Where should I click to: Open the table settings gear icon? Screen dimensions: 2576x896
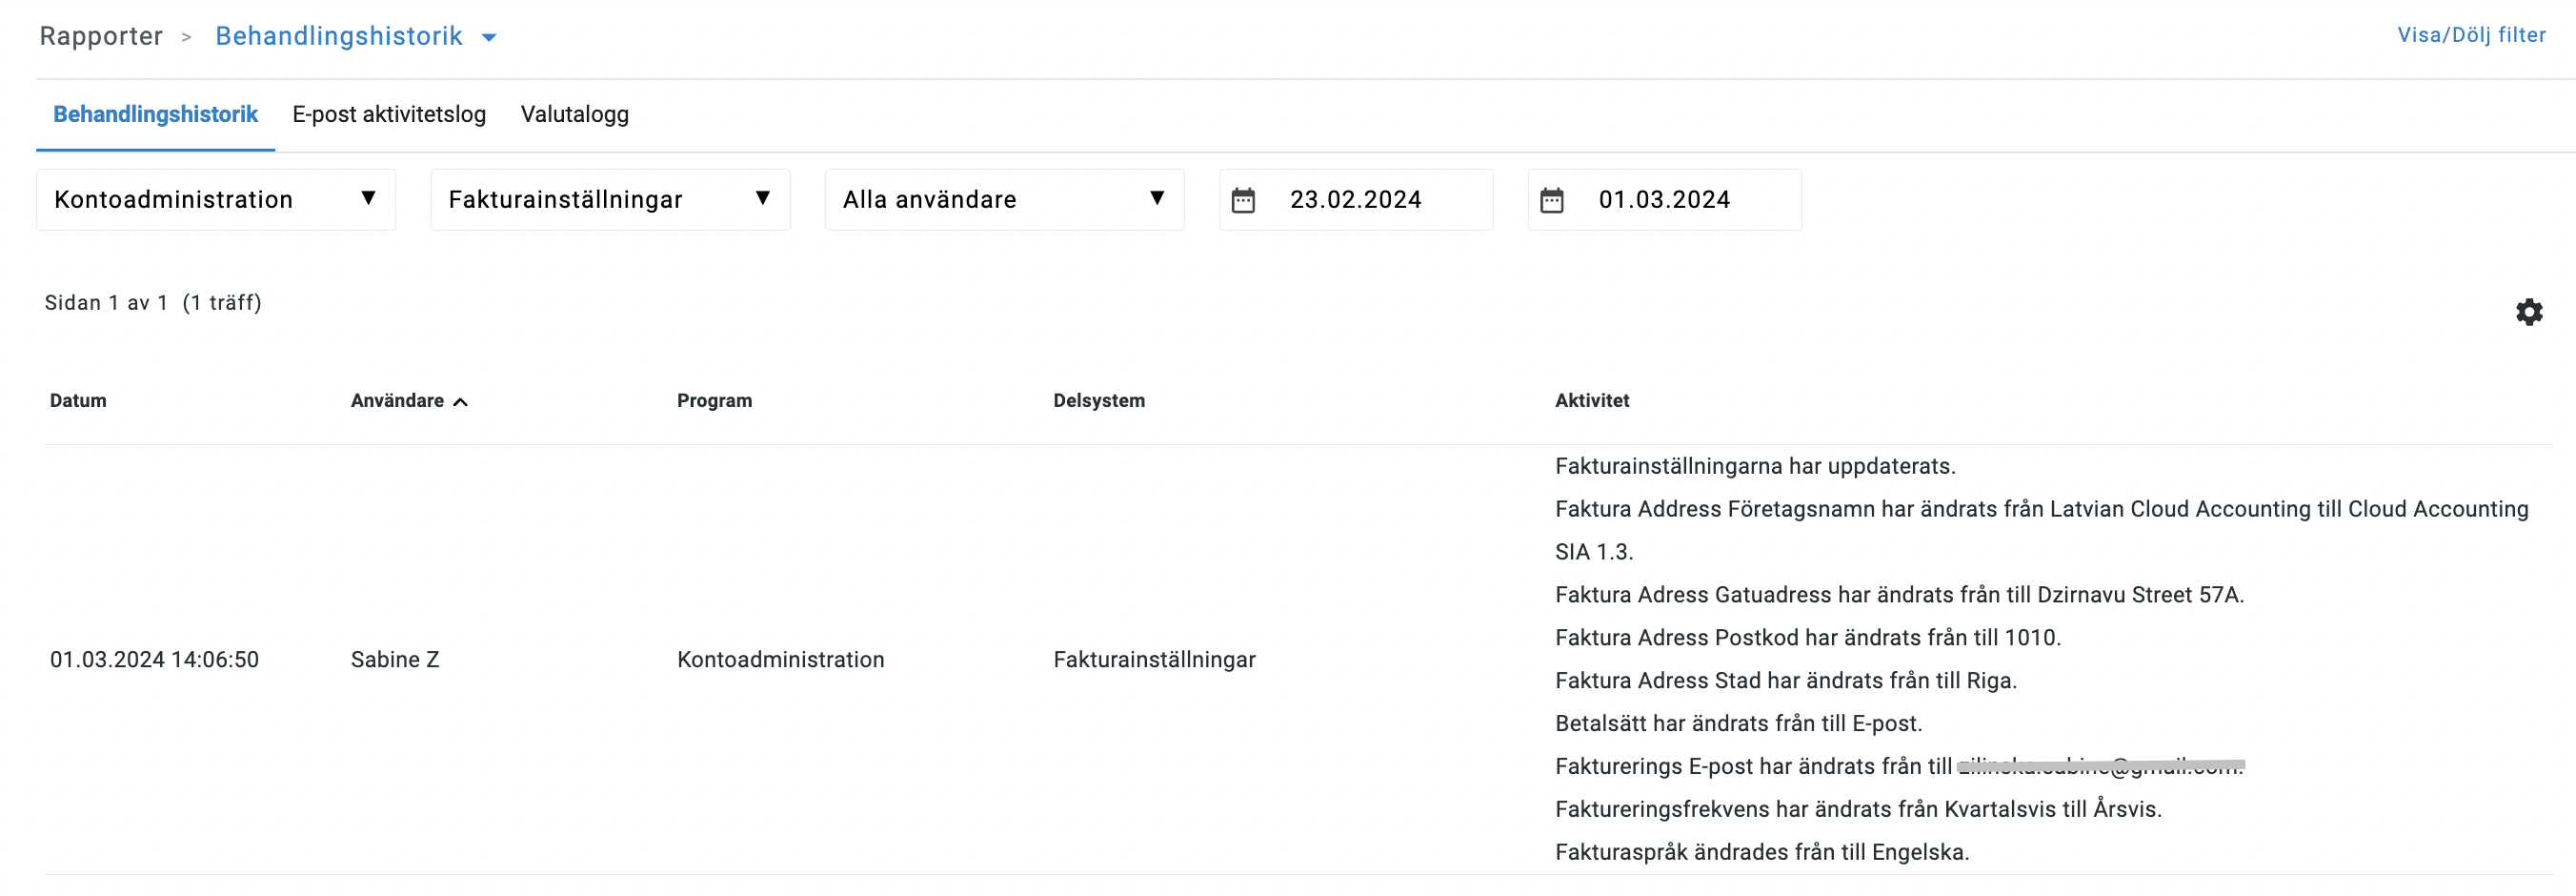(x=2528, y=312)
